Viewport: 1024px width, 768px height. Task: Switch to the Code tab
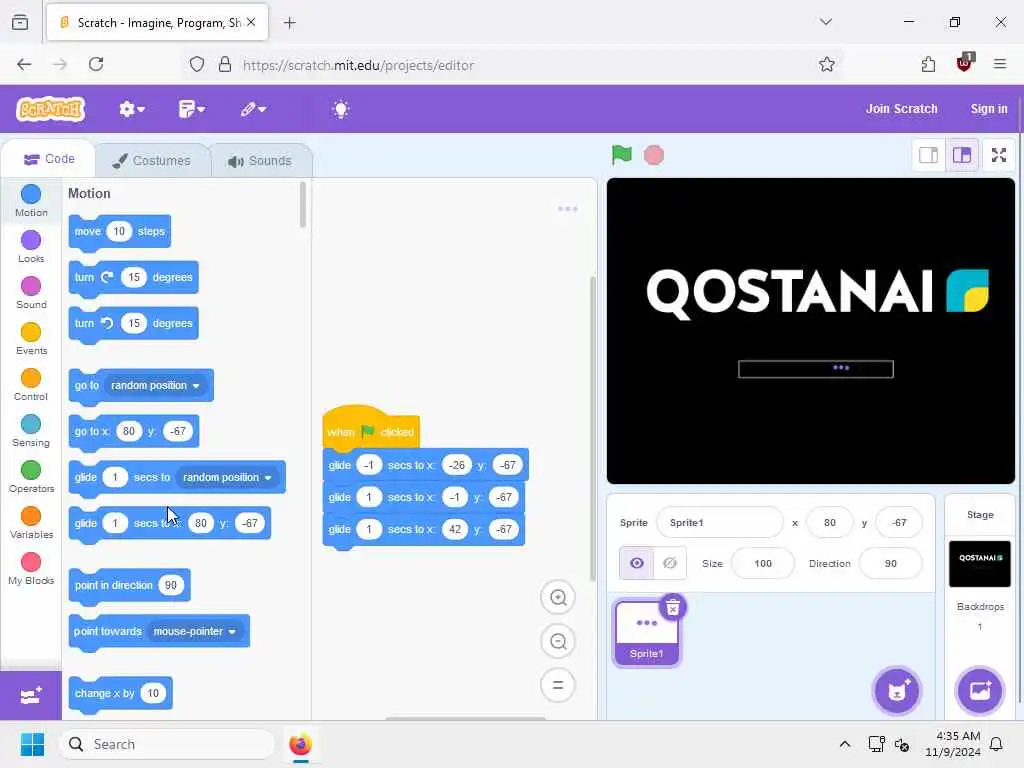49,159
